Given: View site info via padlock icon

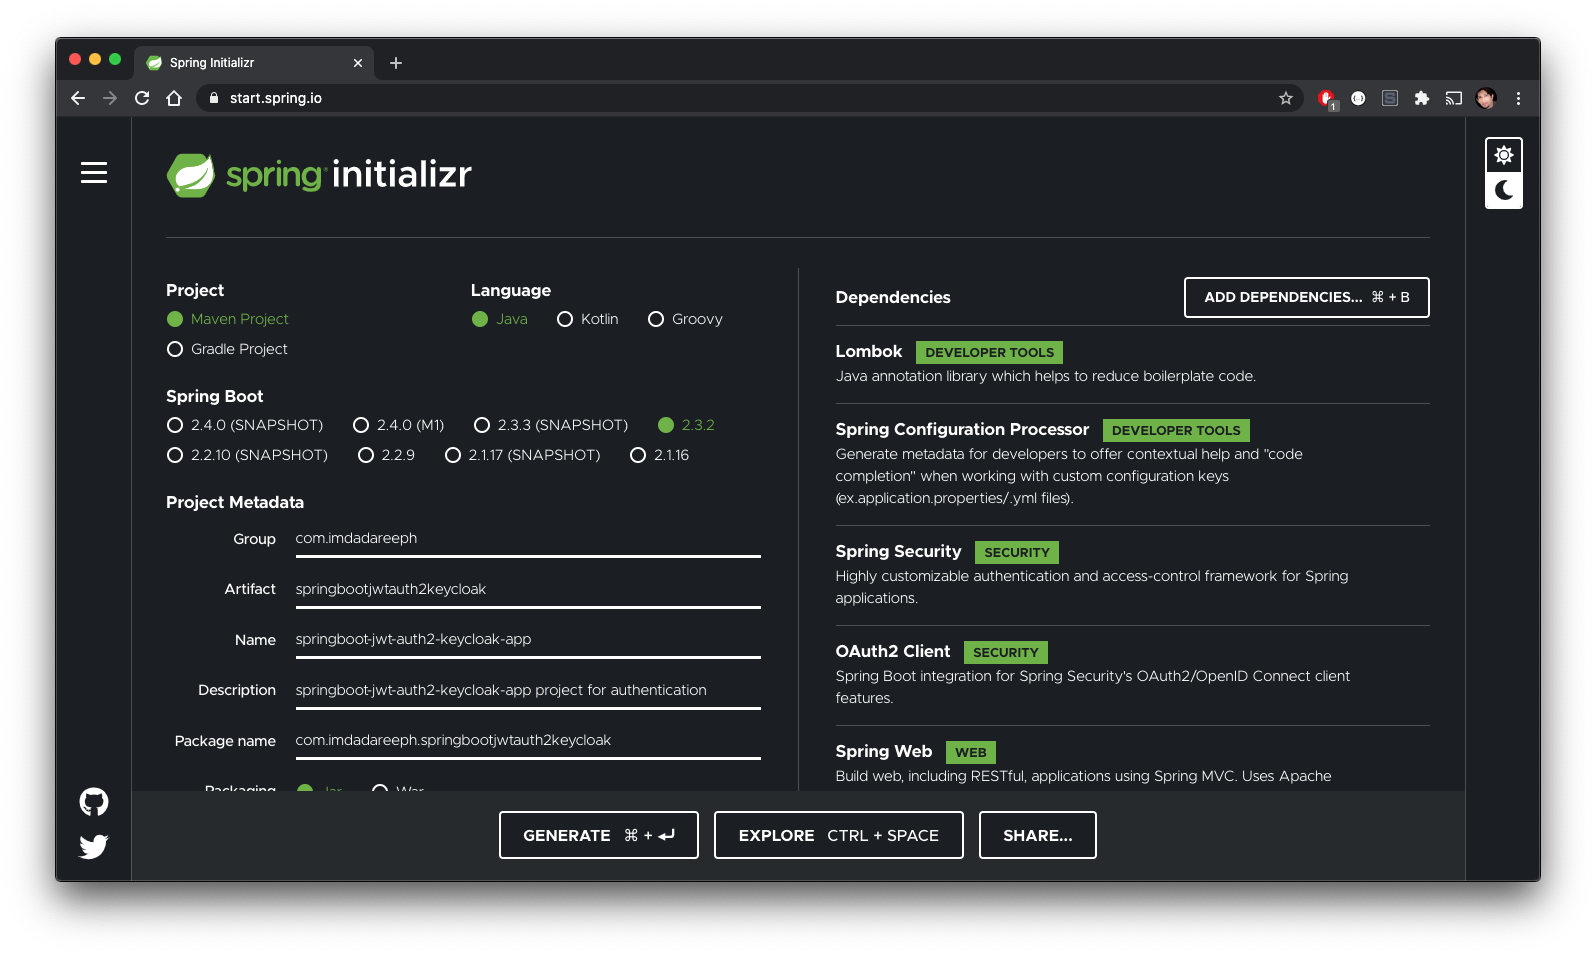Looking at the screenshot, I should (213, 98).
